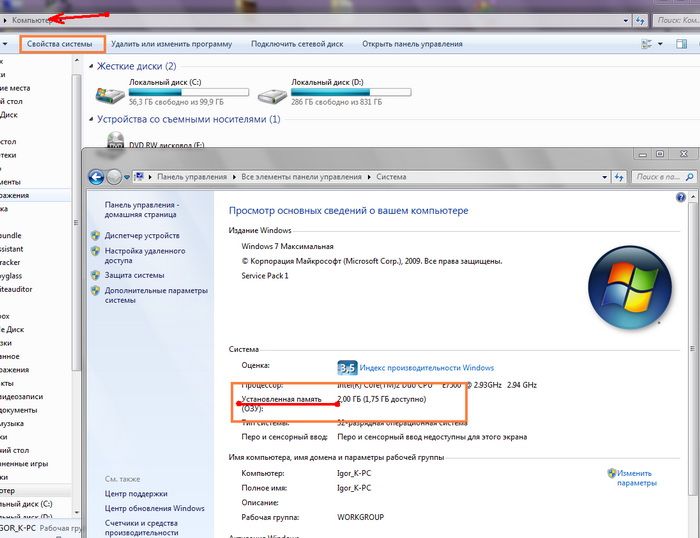Viewport: 700px width, 538px height.
Task: Click control panel icon in System breadcrumb
Action: pyautogui.click(x=139, y=177)
